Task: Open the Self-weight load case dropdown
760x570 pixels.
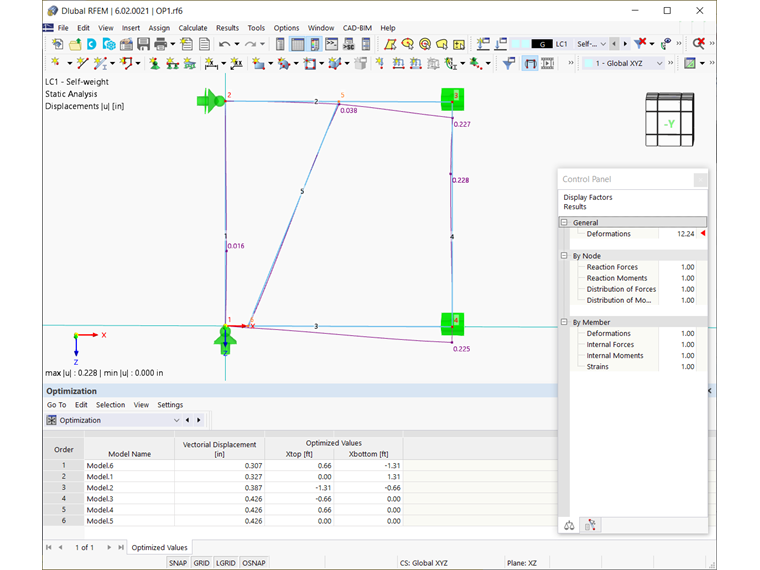Action: [591, 44]
